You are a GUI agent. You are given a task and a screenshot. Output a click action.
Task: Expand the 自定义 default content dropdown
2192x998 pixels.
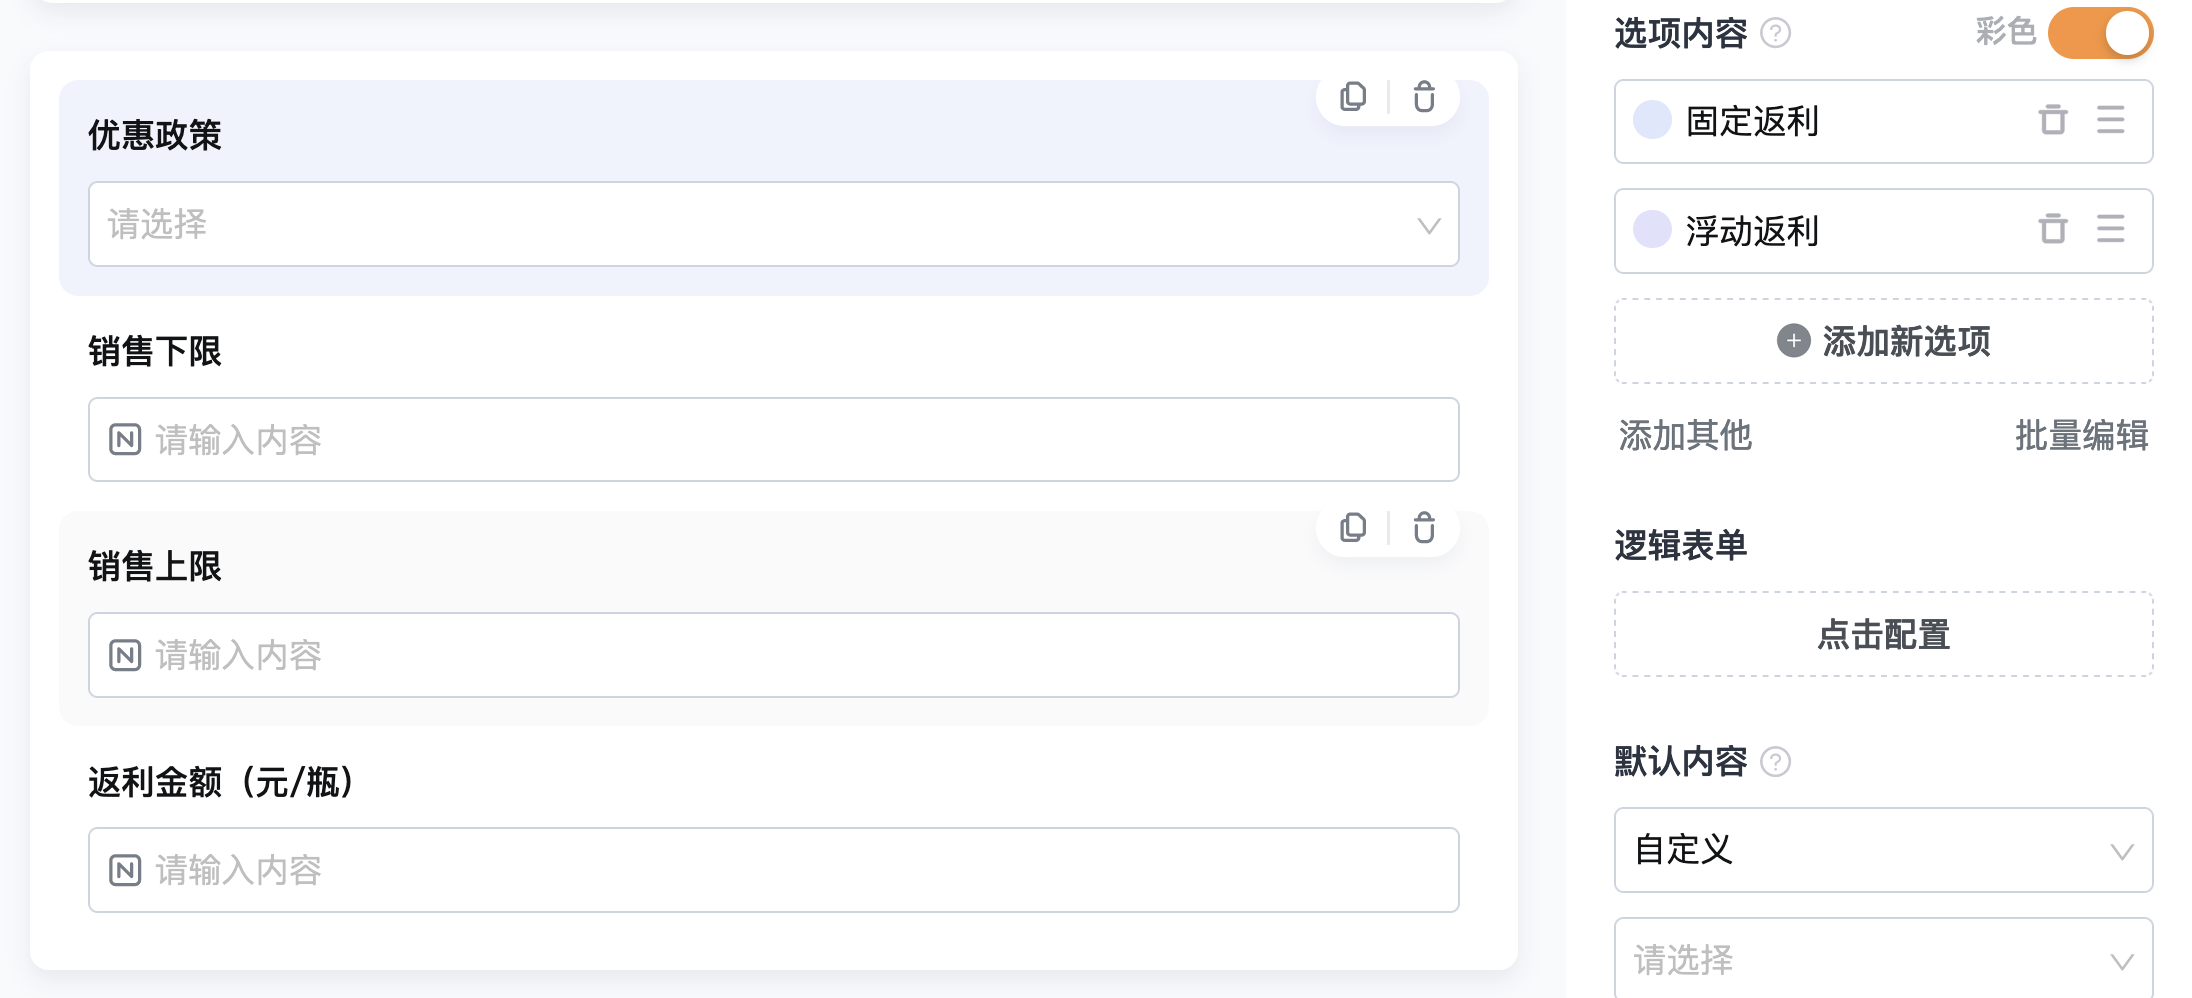(1883, 850)
